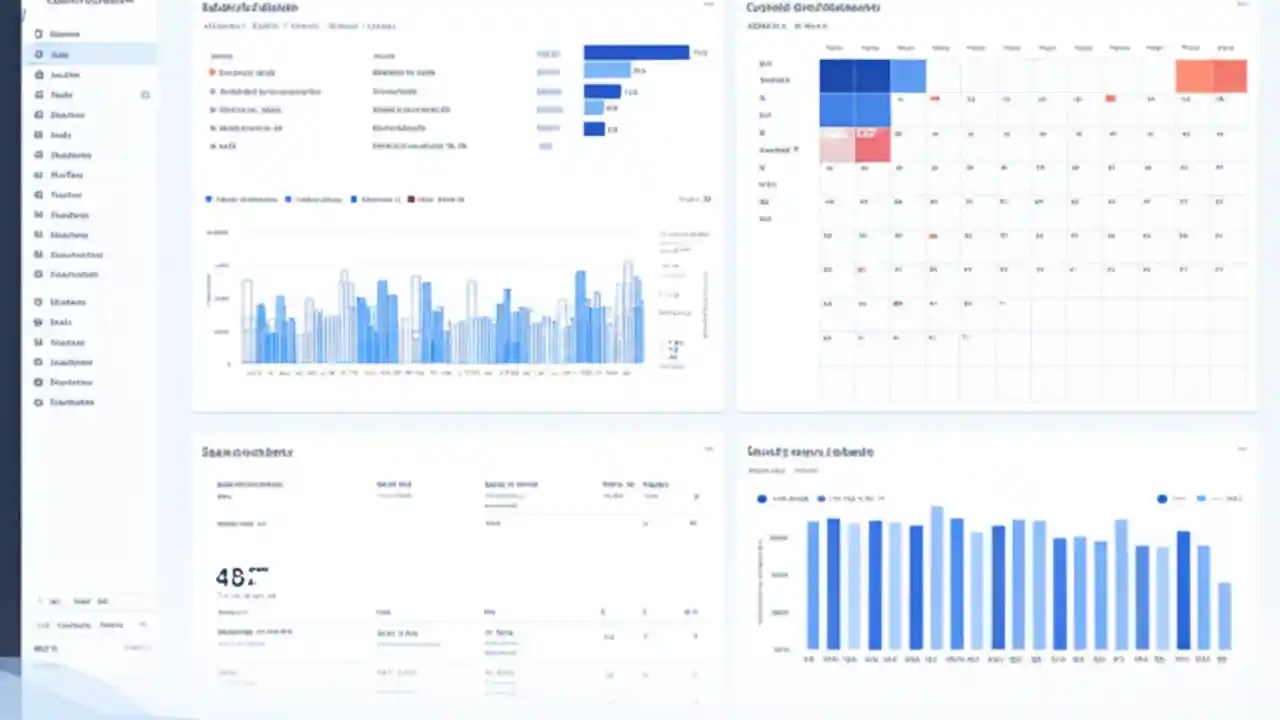Toggle the dark red legend item under the top-left chart
The height and width of the screenshot is (720, 1280).
[412, 199]
